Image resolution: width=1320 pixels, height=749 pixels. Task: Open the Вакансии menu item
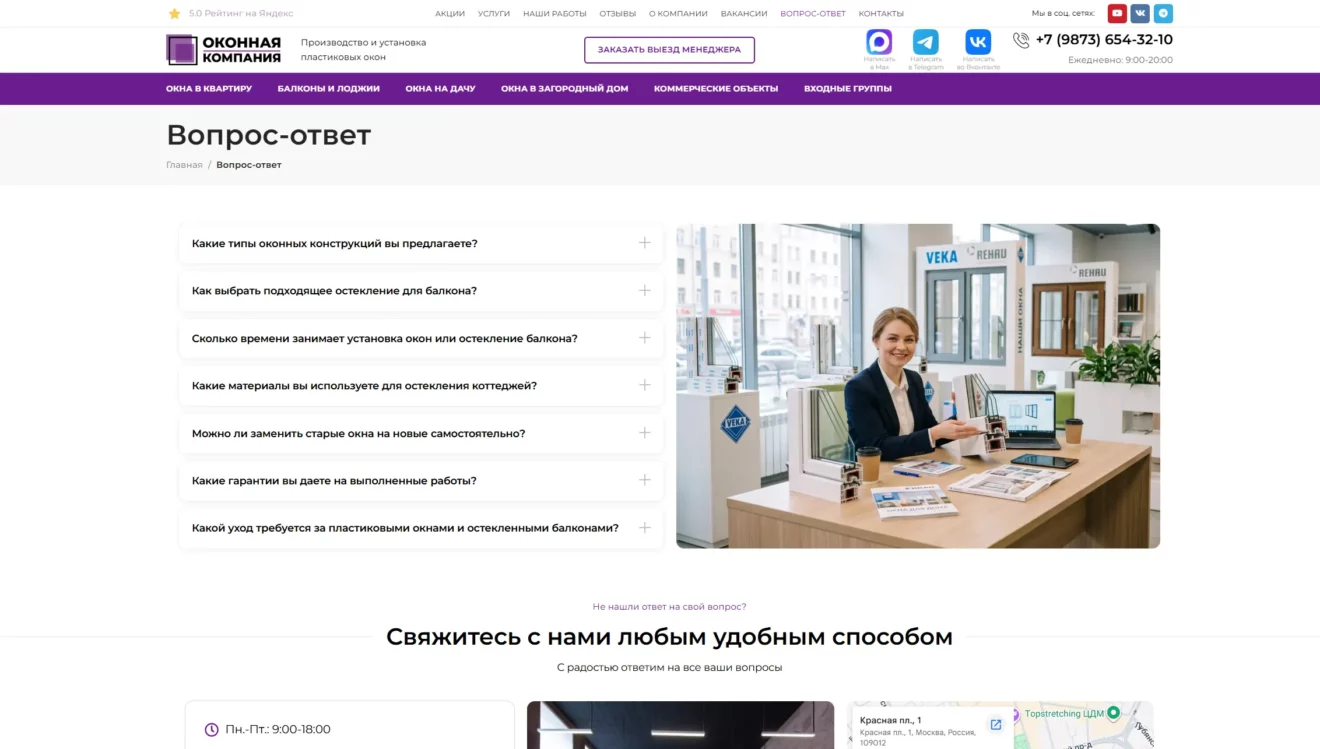744,14
